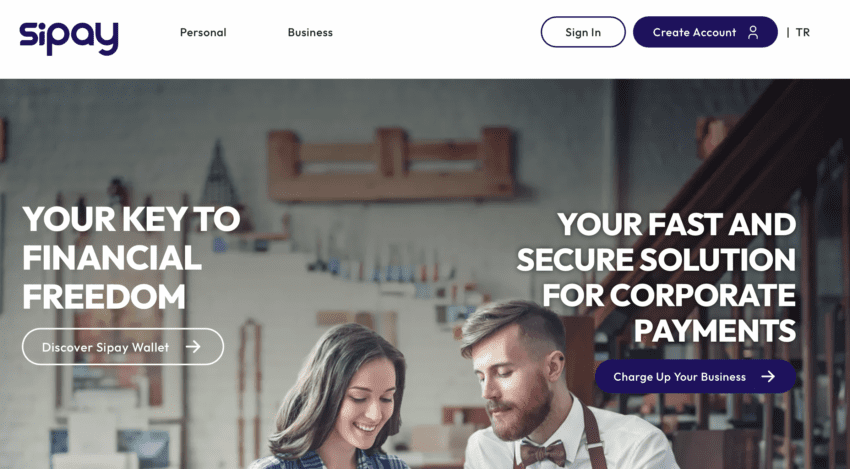
Task: Open Charge Up Your Business
Action: pos(696,376)
